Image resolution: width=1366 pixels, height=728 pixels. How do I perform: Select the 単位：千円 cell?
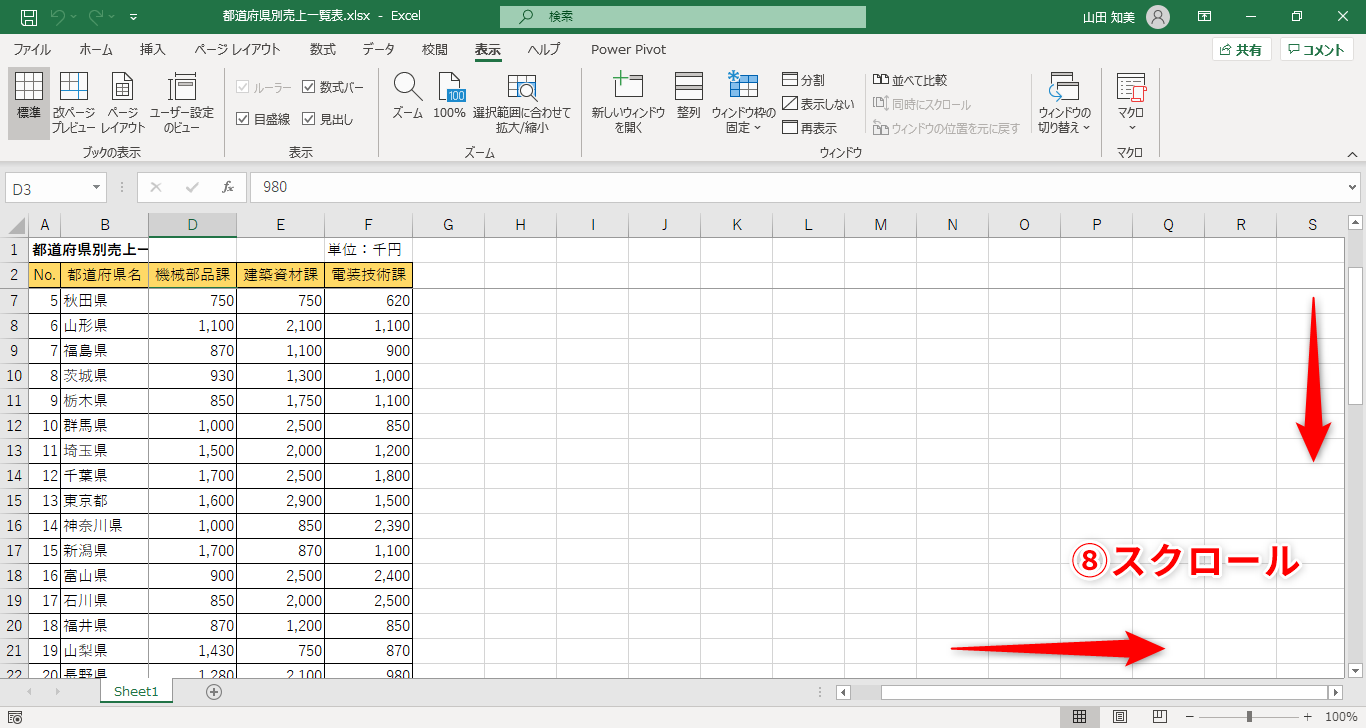[x=368, y=250]
